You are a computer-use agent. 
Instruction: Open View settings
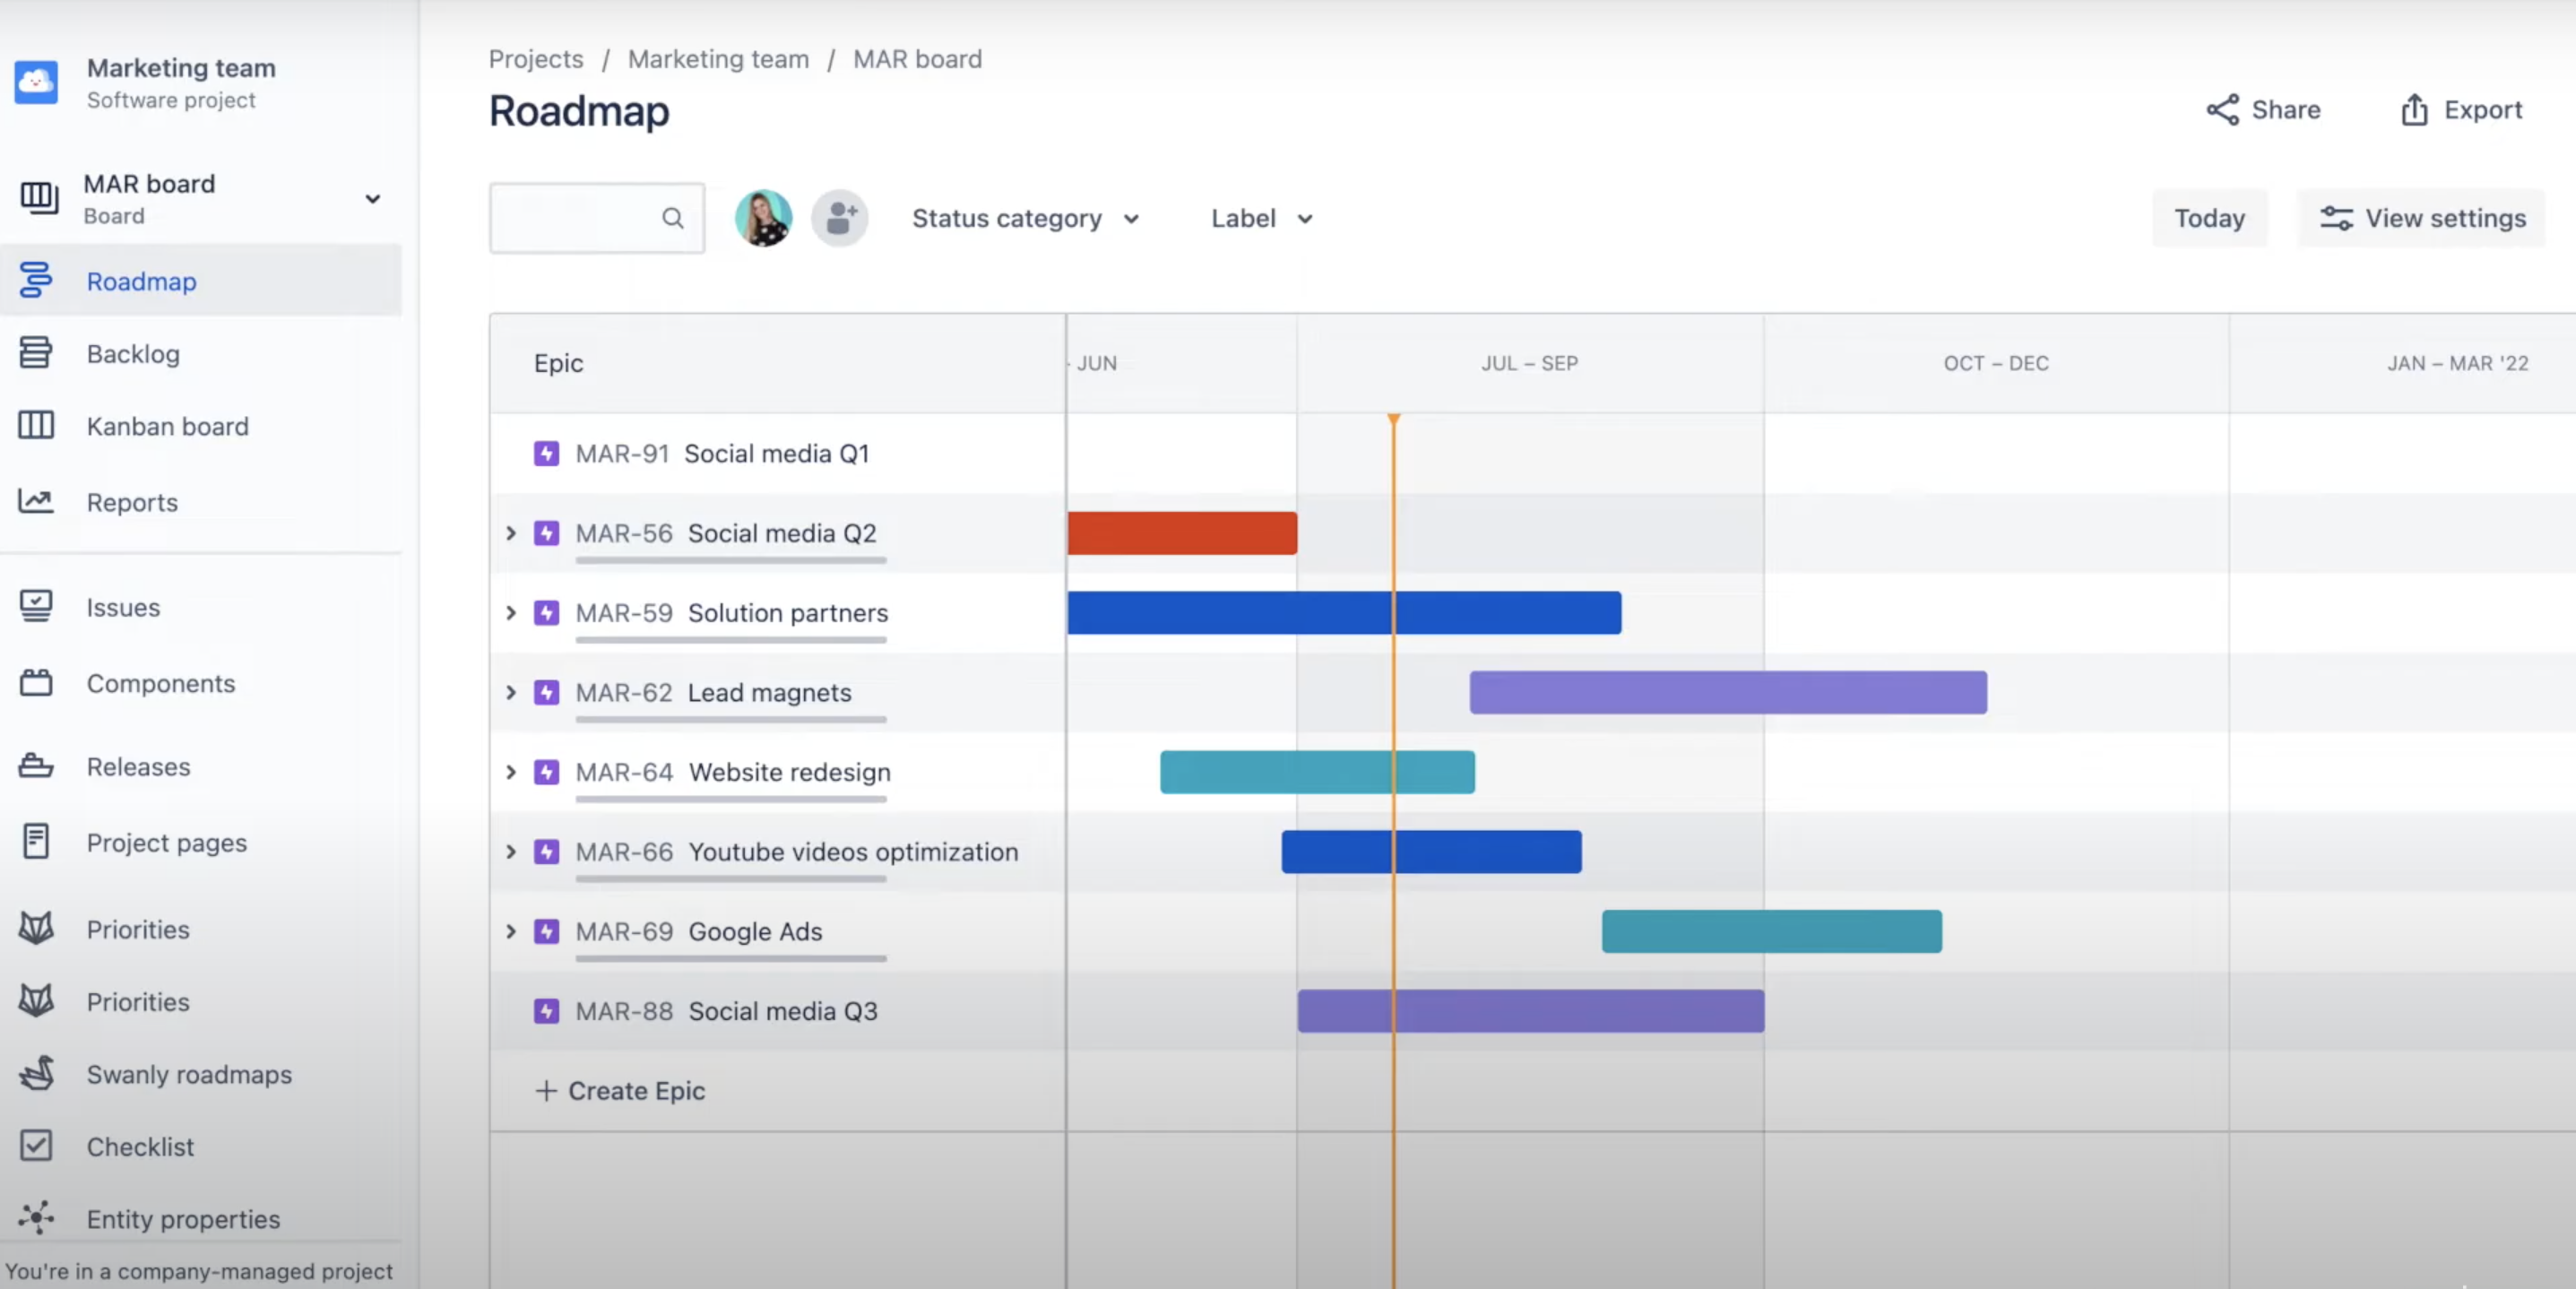tap(2421, 218)
